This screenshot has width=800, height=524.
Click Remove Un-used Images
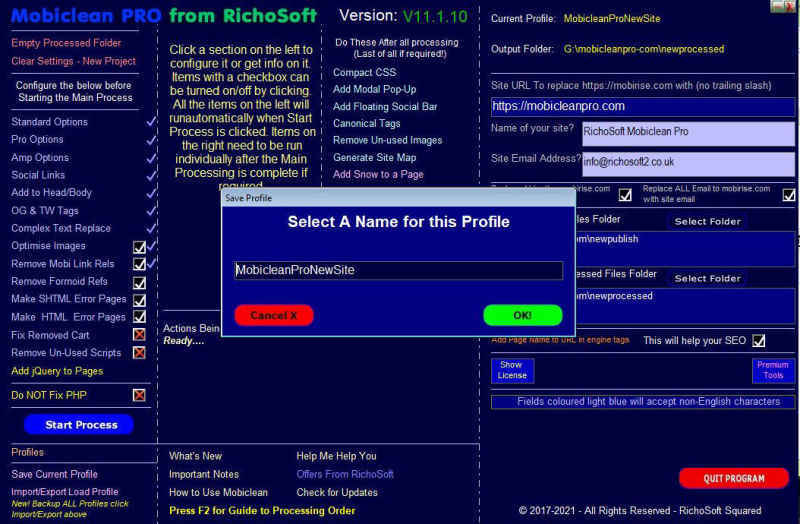(x=387, y=140)
